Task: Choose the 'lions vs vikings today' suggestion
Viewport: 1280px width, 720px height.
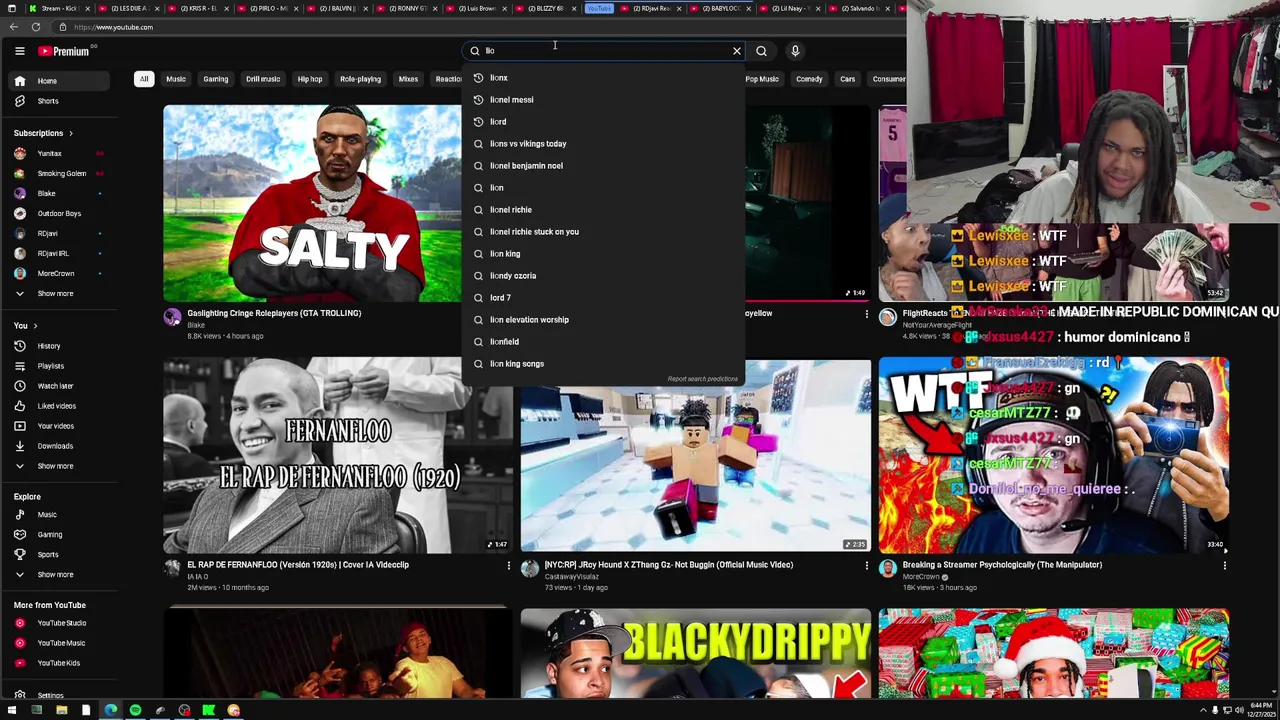Action: coord(605,144)
